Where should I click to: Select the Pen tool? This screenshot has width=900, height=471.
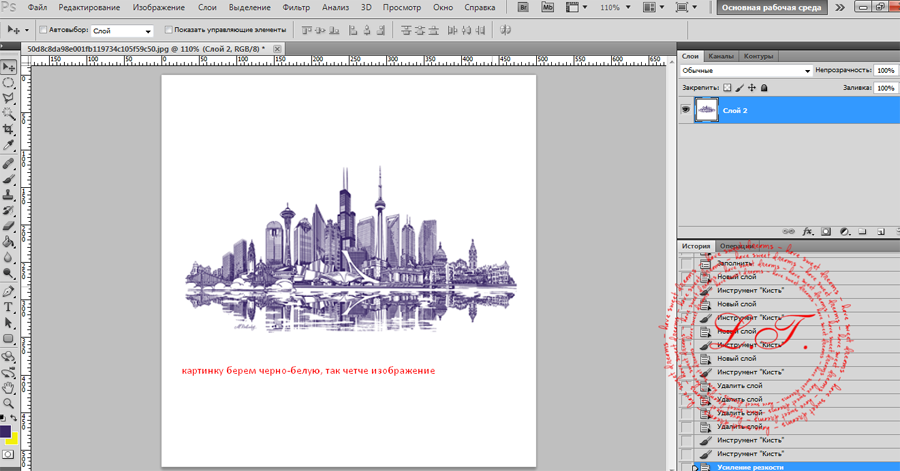[8, 292]
